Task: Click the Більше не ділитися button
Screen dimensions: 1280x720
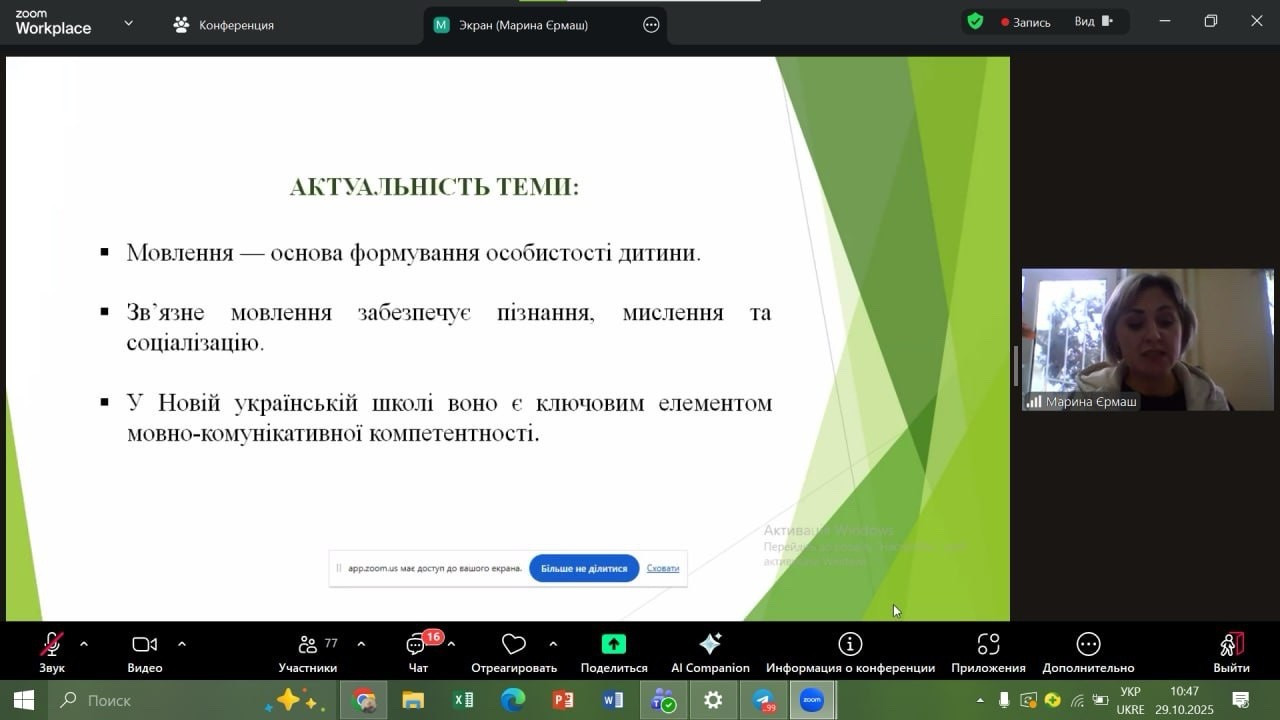Action: (584, 568)
